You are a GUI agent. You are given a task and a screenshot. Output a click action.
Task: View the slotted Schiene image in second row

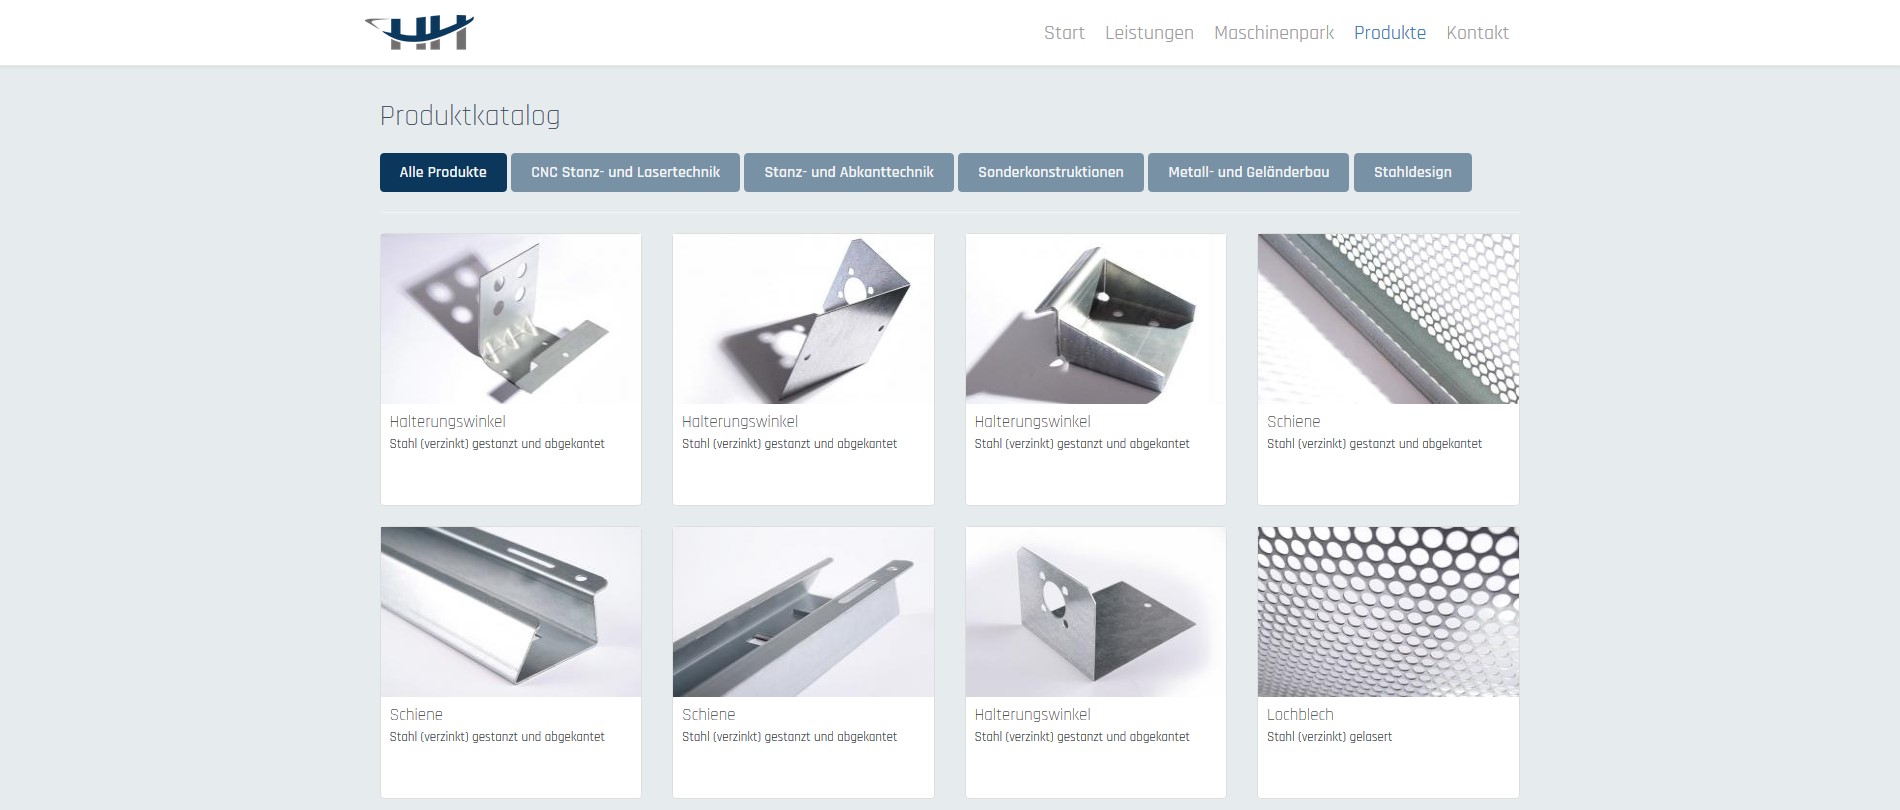803,612
